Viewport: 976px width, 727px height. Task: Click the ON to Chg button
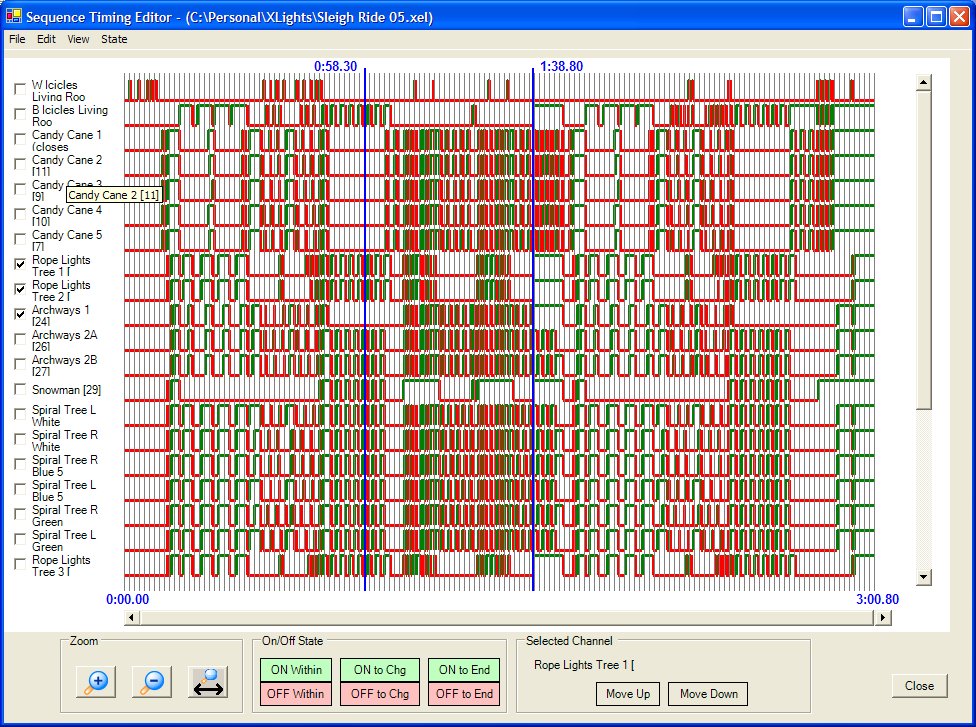[380, 670]
